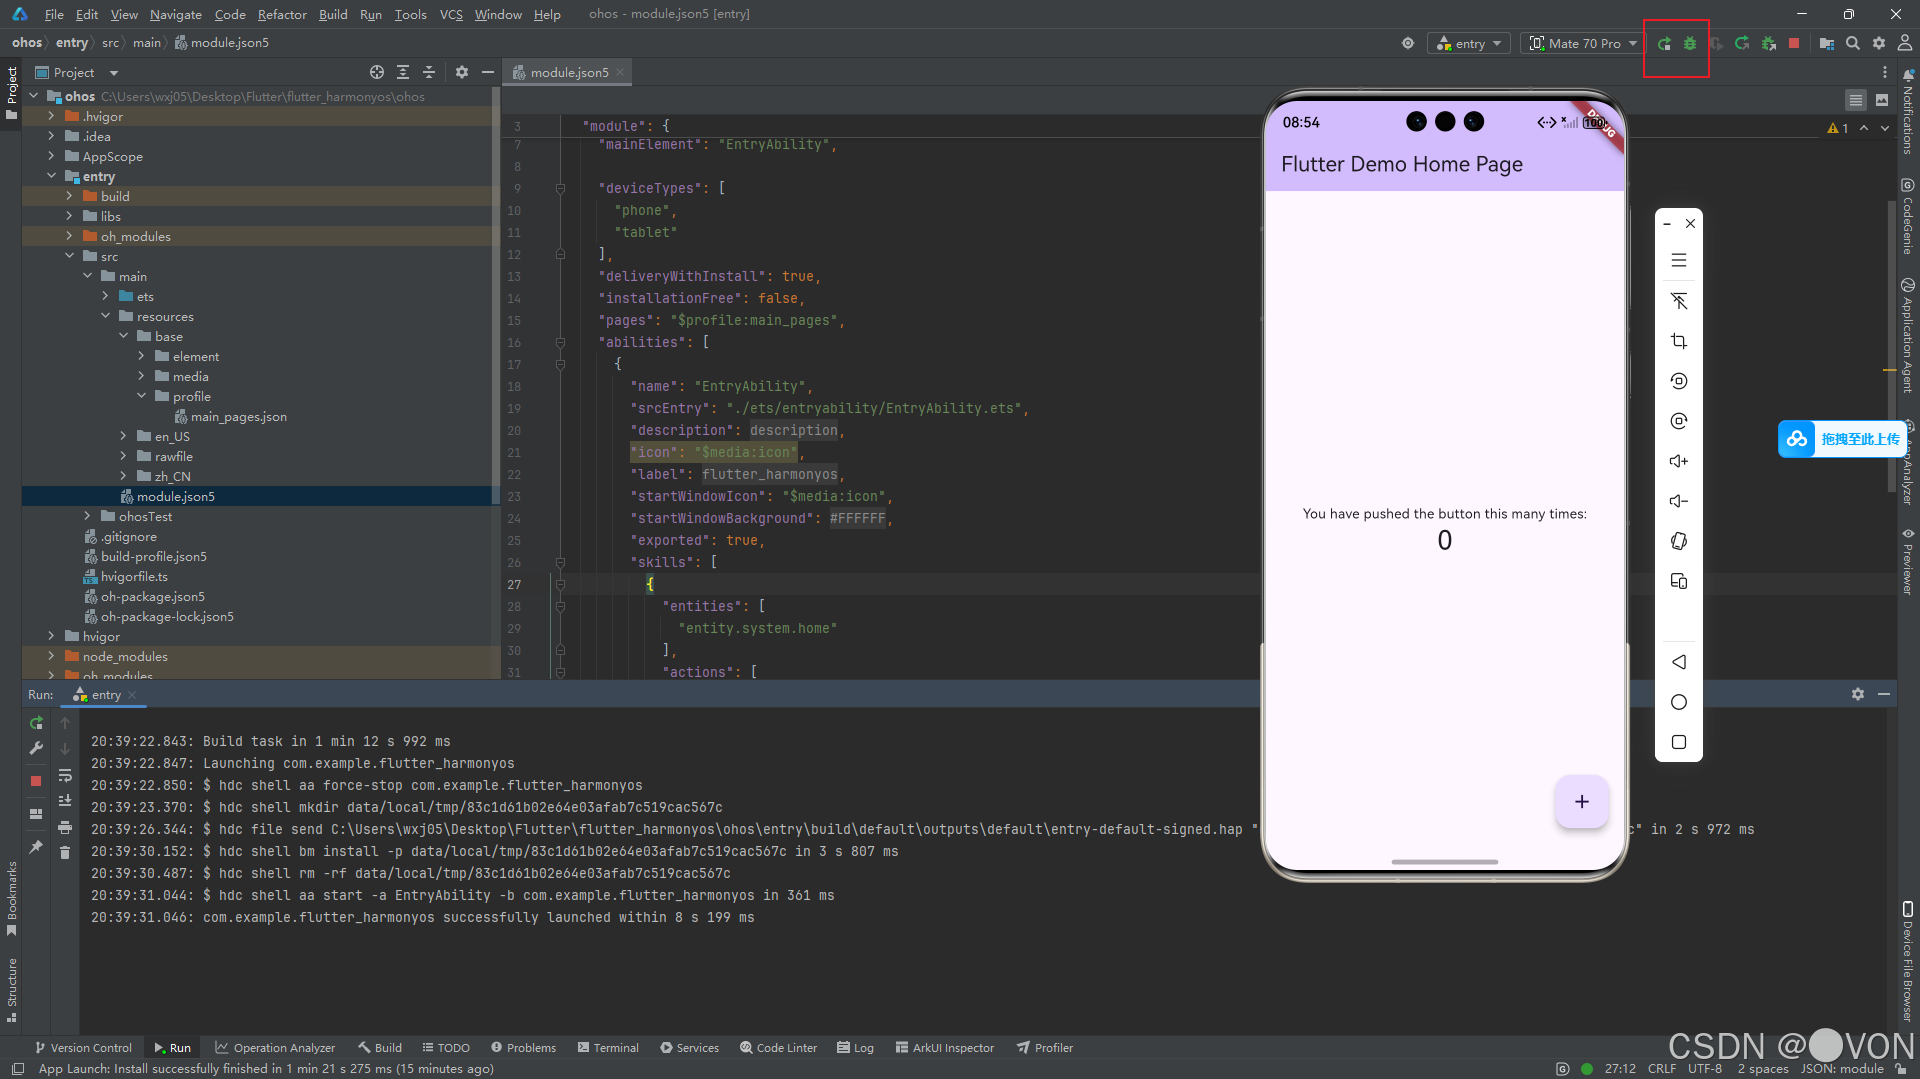Open the entry run configuration dropdown
The height and width of the screenshot is (1079, 1920).
[1470, 43]
